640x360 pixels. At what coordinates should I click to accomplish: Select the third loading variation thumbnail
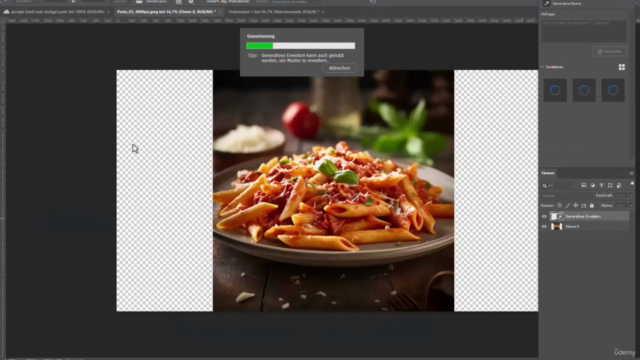click(613, 90)
